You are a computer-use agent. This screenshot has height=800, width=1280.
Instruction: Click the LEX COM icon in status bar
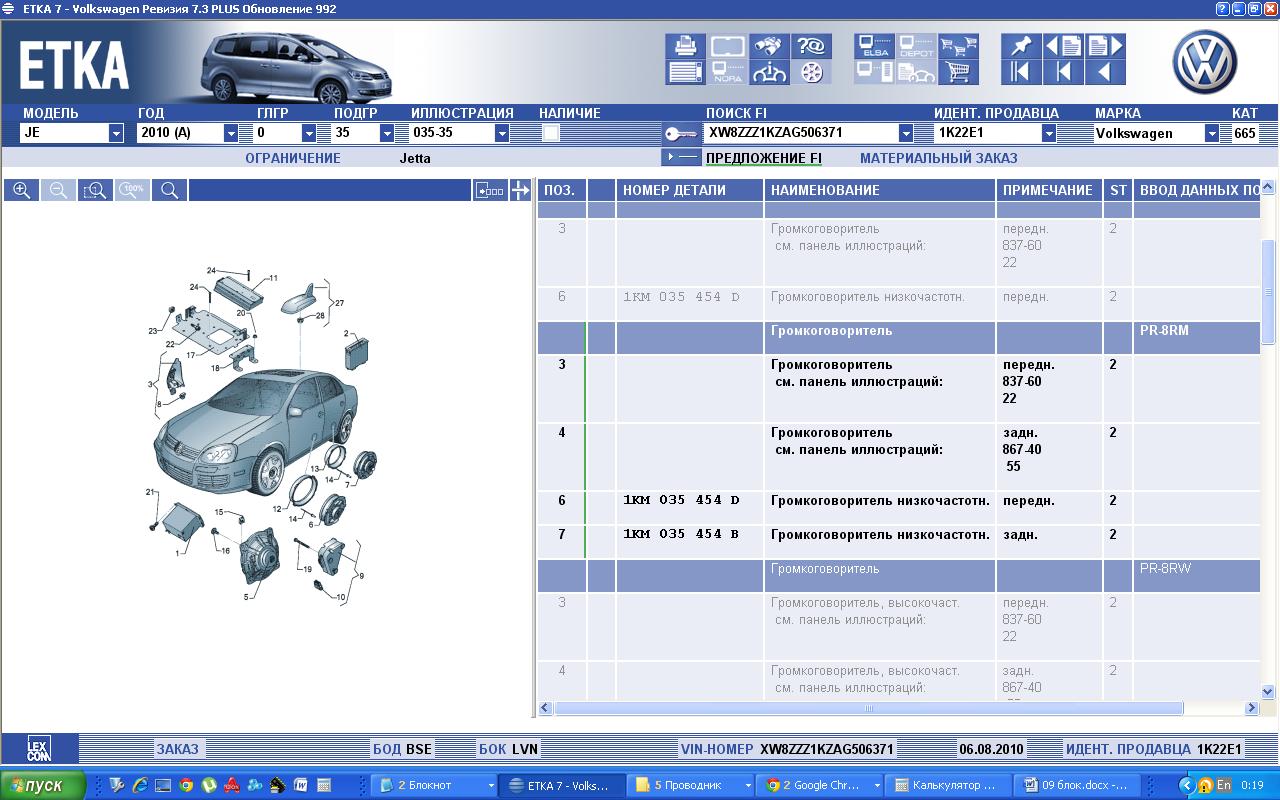[x=39, y=749]
